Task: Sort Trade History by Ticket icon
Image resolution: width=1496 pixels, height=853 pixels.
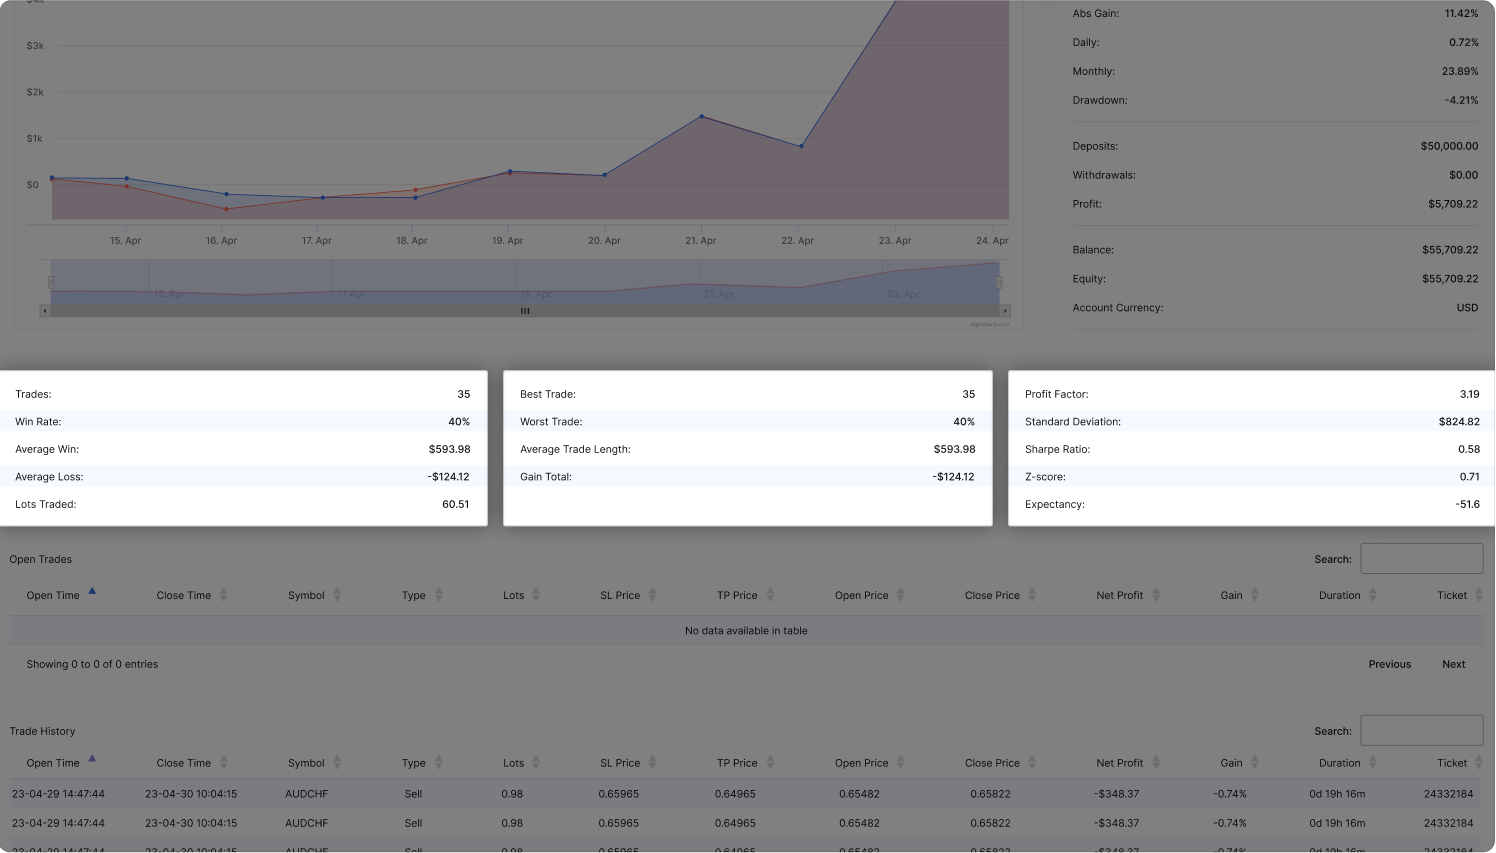Action: click(1479, 763)
